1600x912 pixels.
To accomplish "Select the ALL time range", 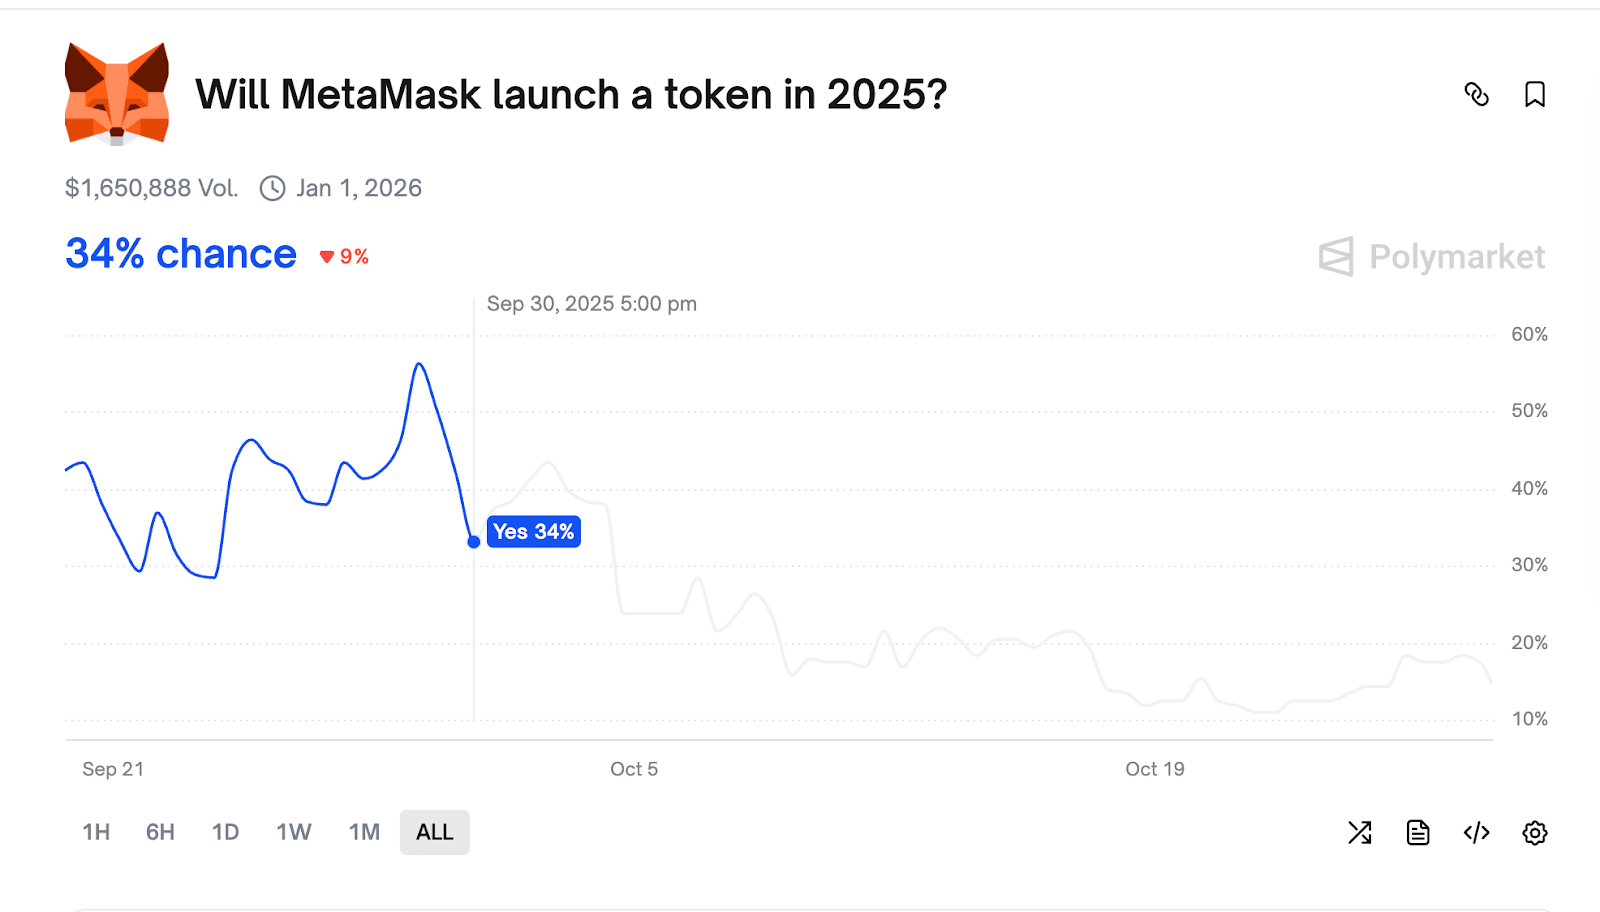I will 434,832.
